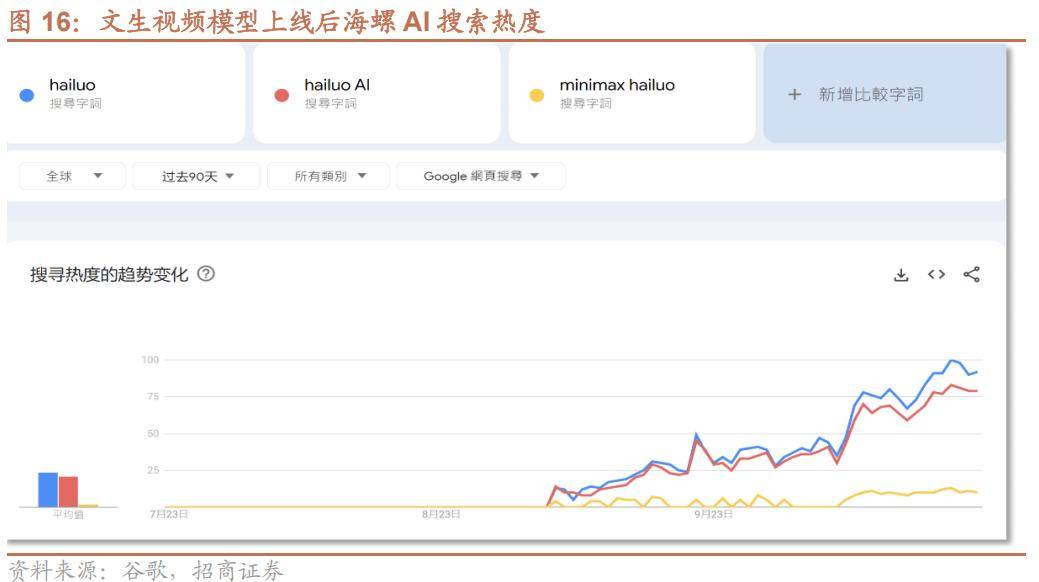Screen dimensions: 1039x582
Task: Click the 7月23日 date label
Action: [169, 514]
